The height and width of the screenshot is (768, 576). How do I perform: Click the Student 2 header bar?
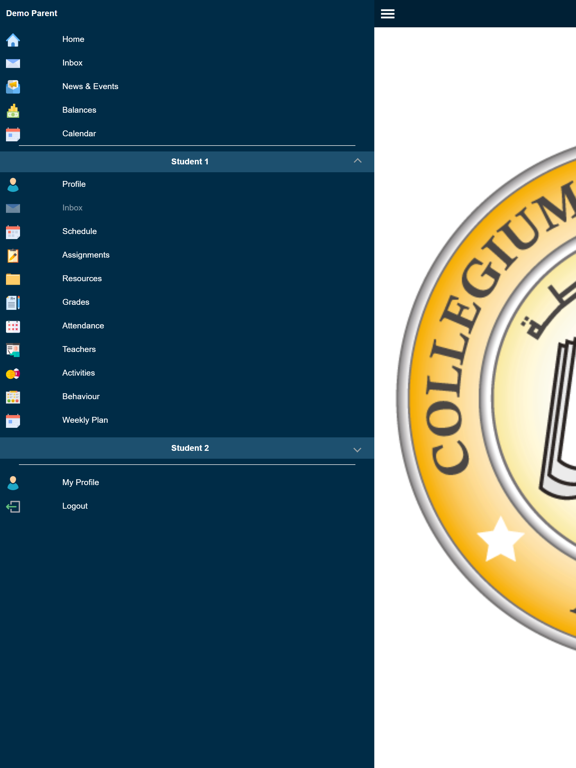[187, 448]
